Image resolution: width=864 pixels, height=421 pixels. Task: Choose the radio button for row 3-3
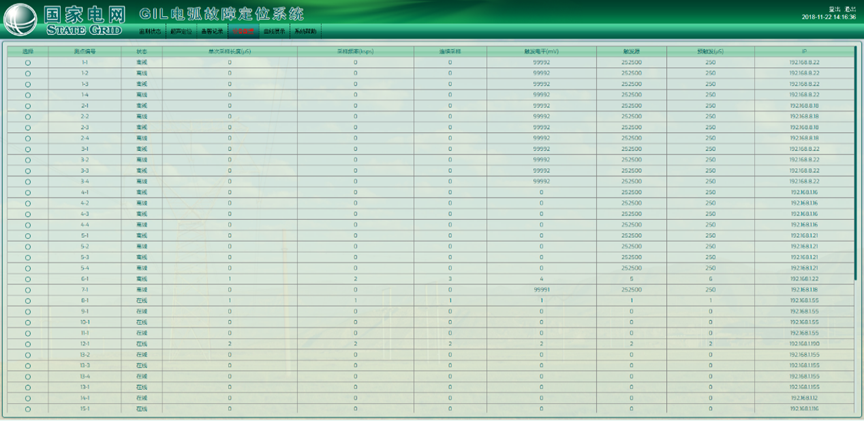tap(28, 171)
